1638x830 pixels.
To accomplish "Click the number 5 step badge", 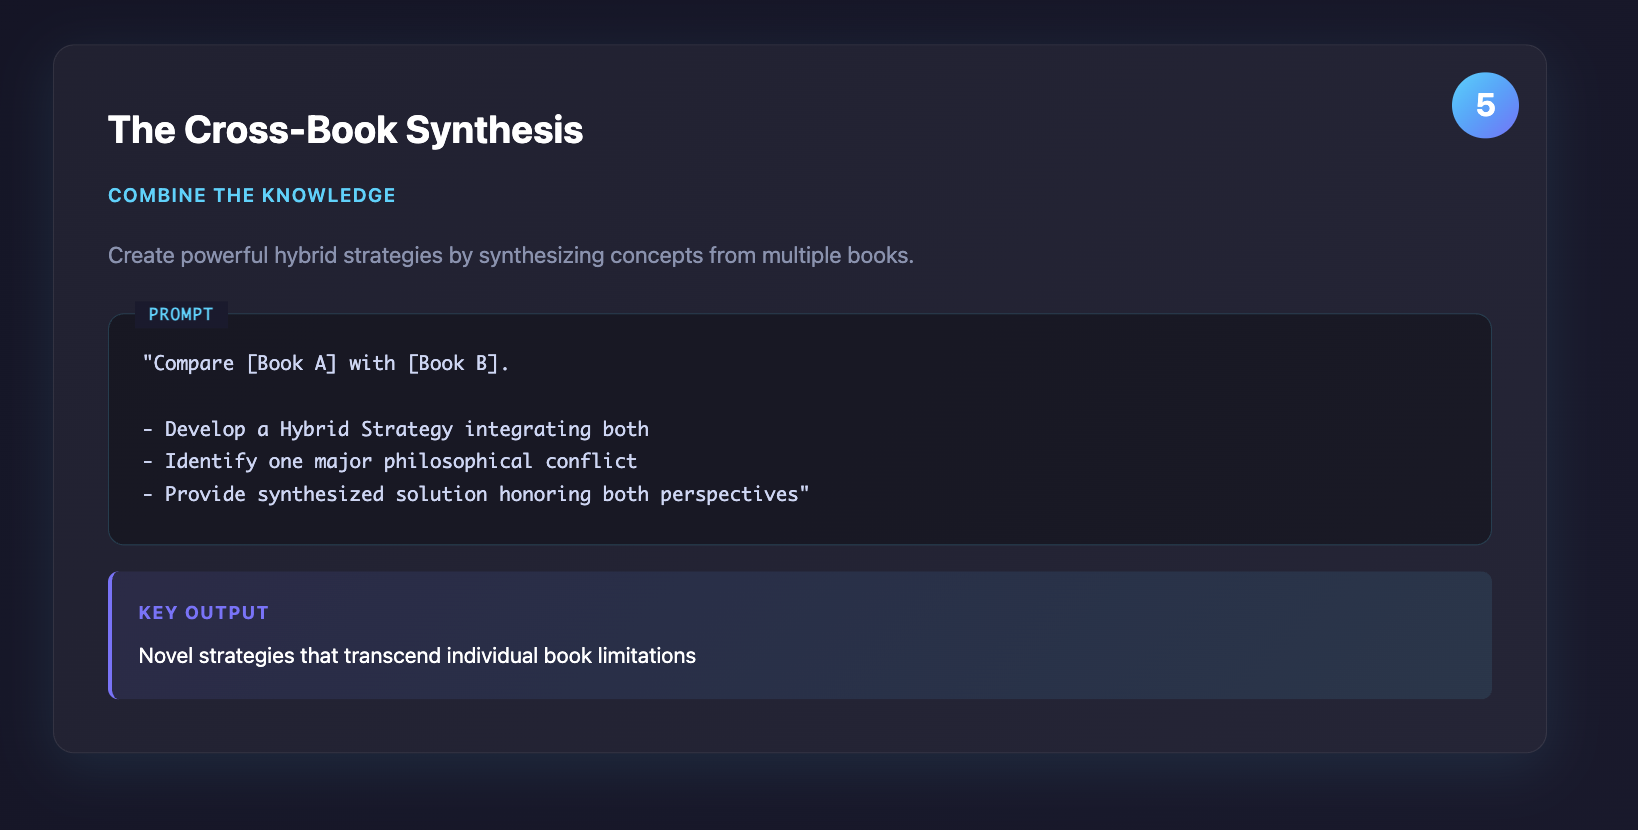I will click(1485, 105).
